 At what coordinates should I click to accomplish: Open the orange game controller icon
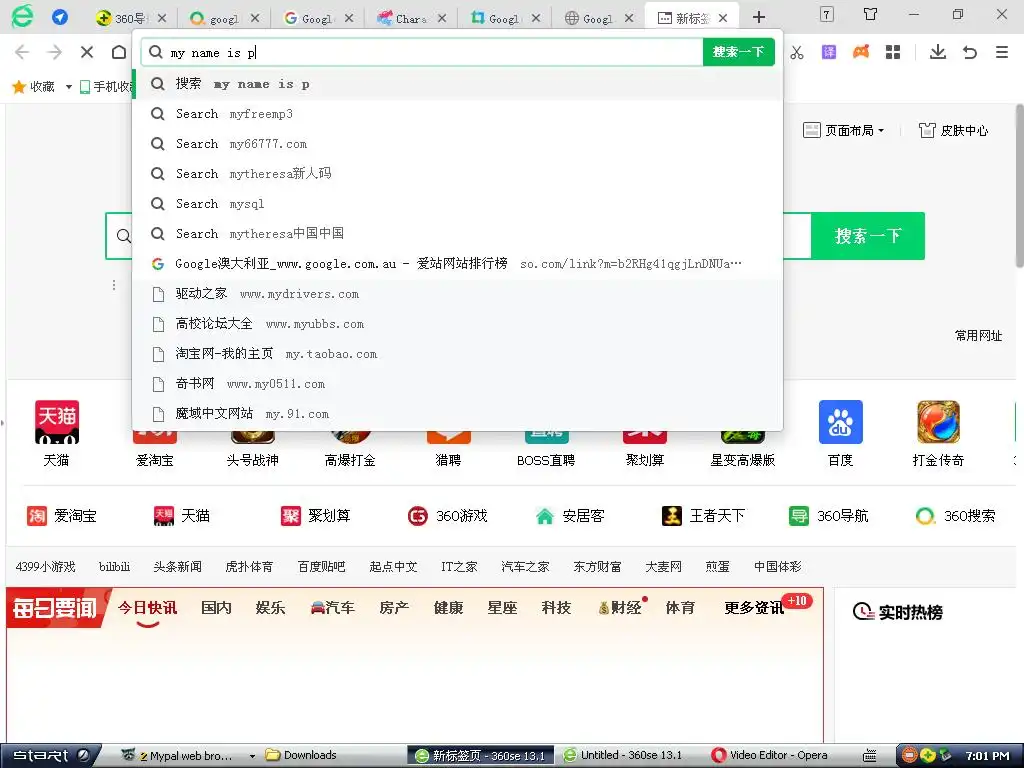click(861, 52)
